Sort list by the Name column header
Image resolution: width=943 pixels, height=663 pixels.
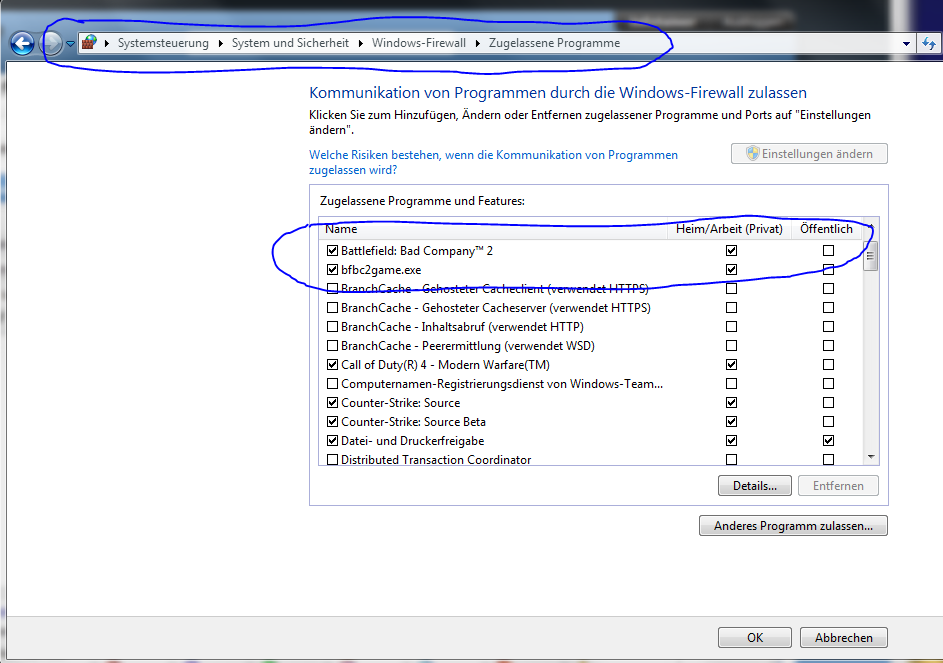tap(493, 229)
